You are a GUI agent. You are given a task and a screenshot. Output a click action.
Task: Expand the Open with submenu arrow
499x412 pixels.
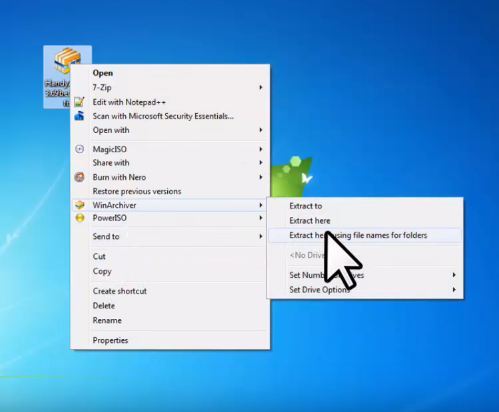click(261, 130)
